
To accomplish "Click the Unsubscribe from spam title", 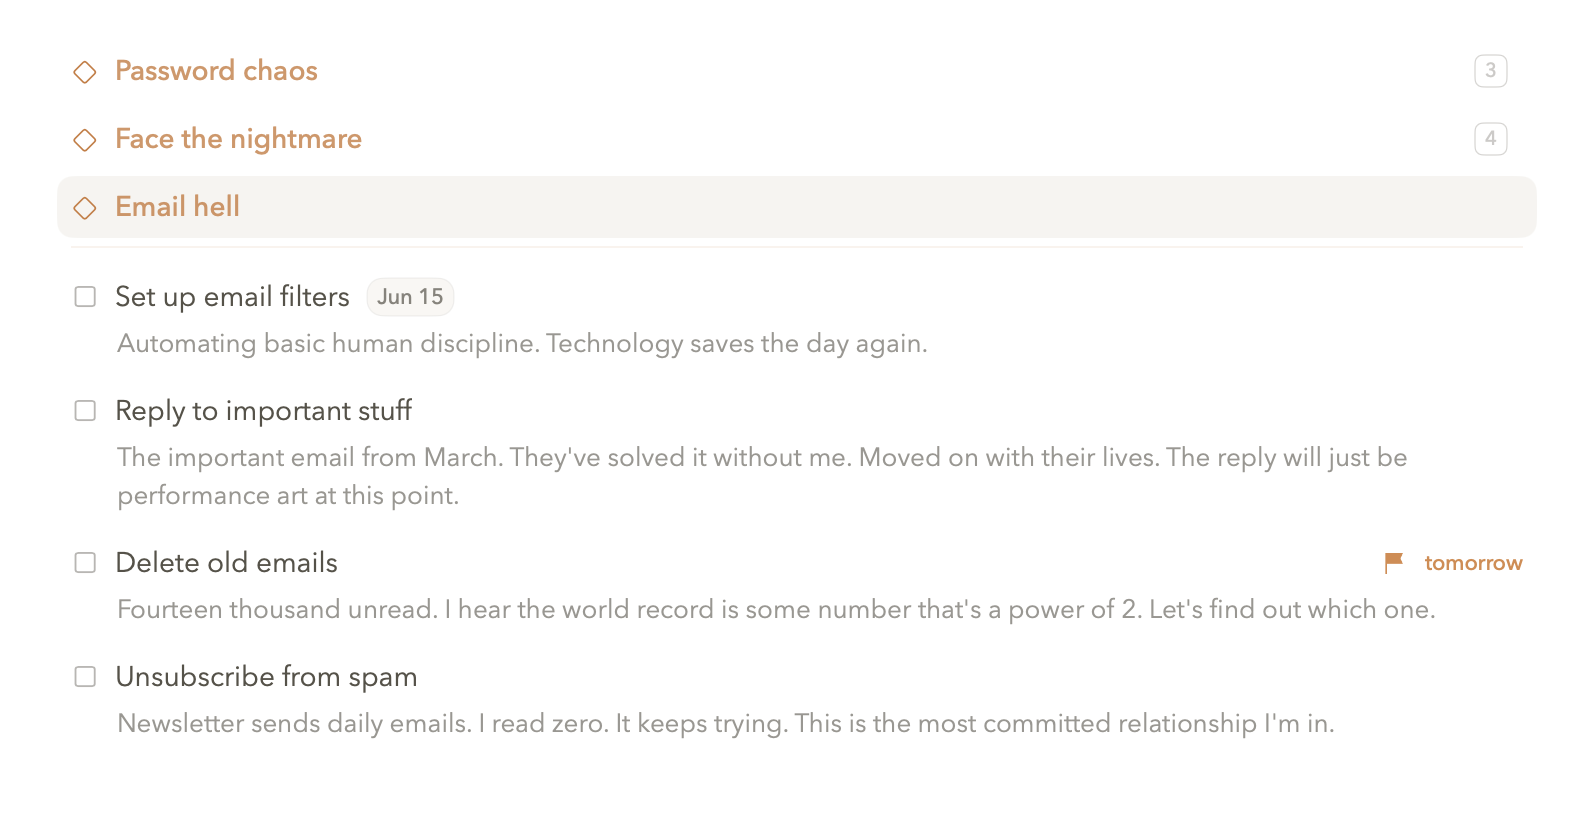I will (266, 677).
